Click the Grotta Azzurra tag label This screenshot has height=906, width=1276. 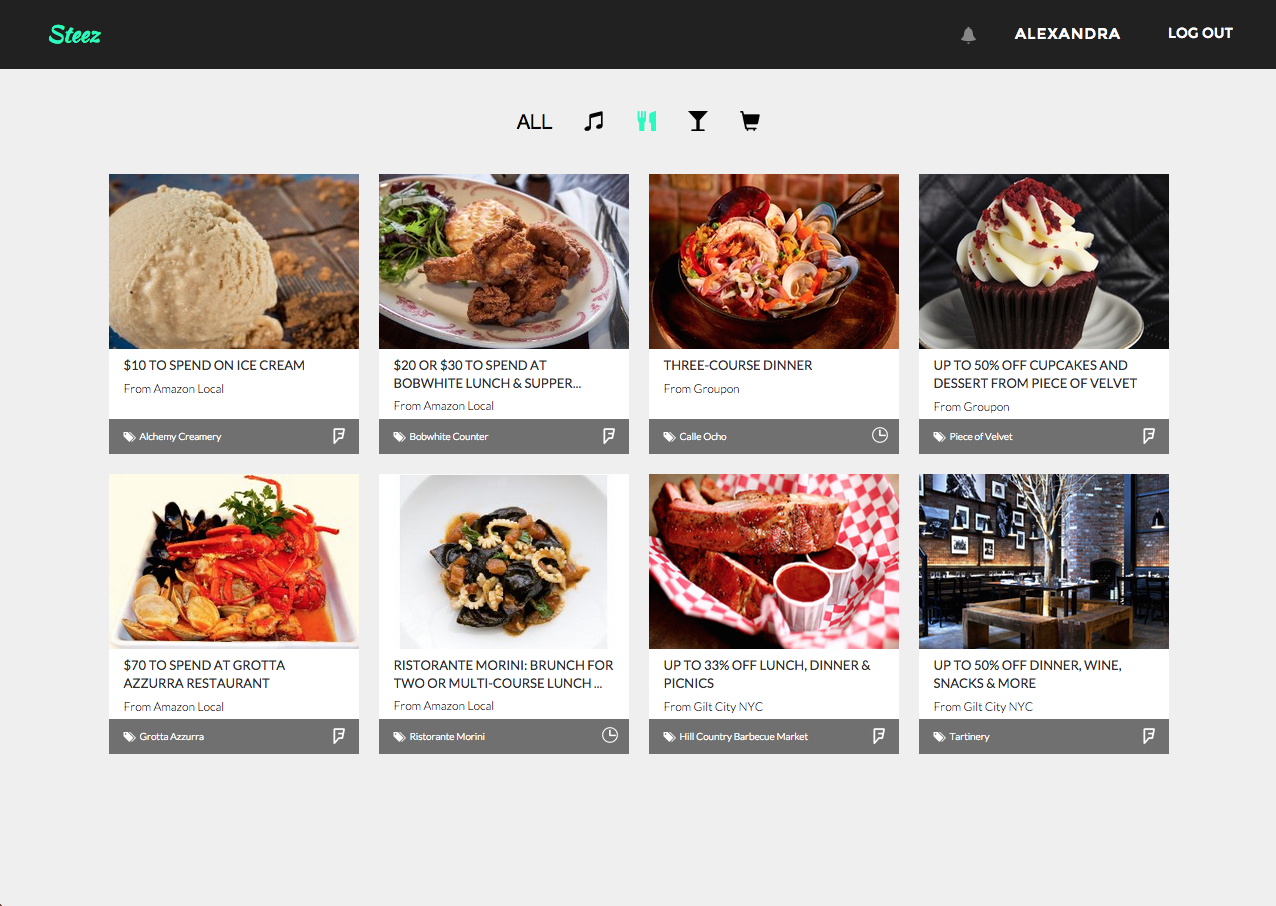172,737
